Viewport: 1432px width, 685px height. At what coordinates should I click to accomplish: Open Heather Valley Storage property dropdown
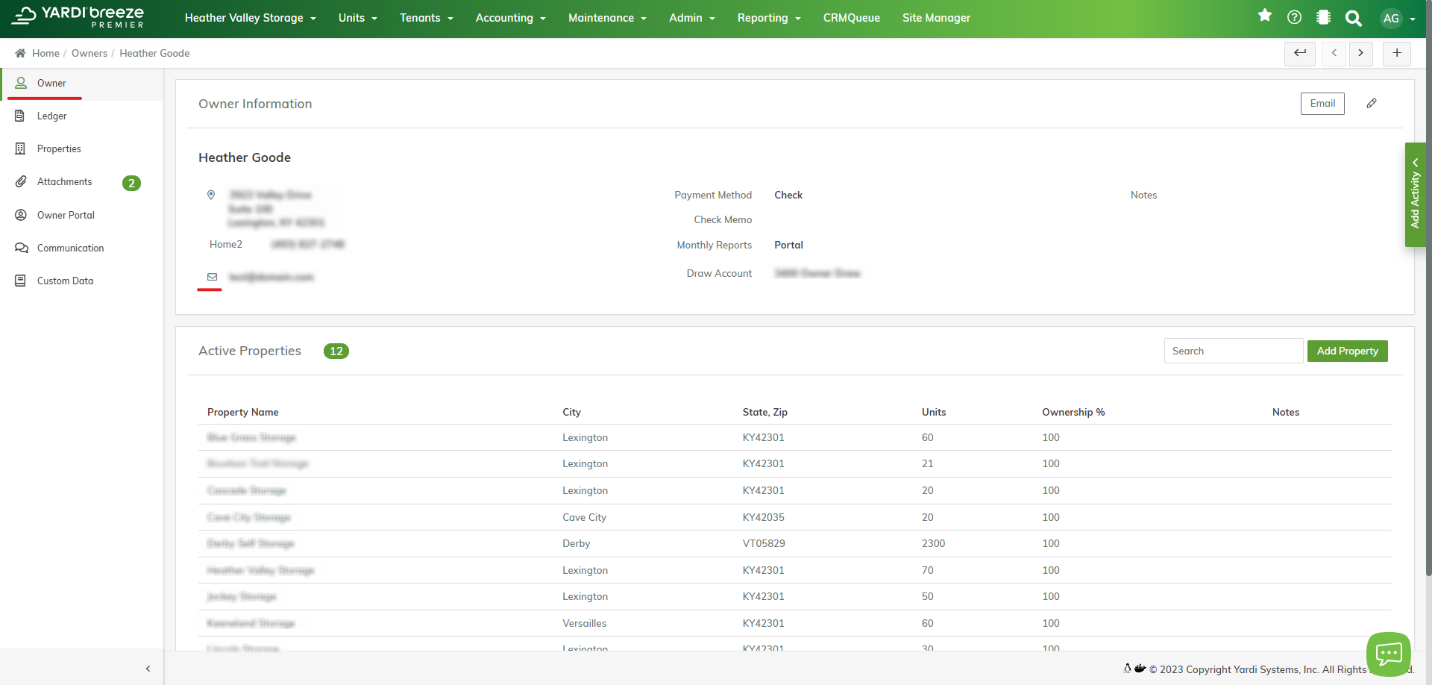pyautogui.click(x=250, y=18)
